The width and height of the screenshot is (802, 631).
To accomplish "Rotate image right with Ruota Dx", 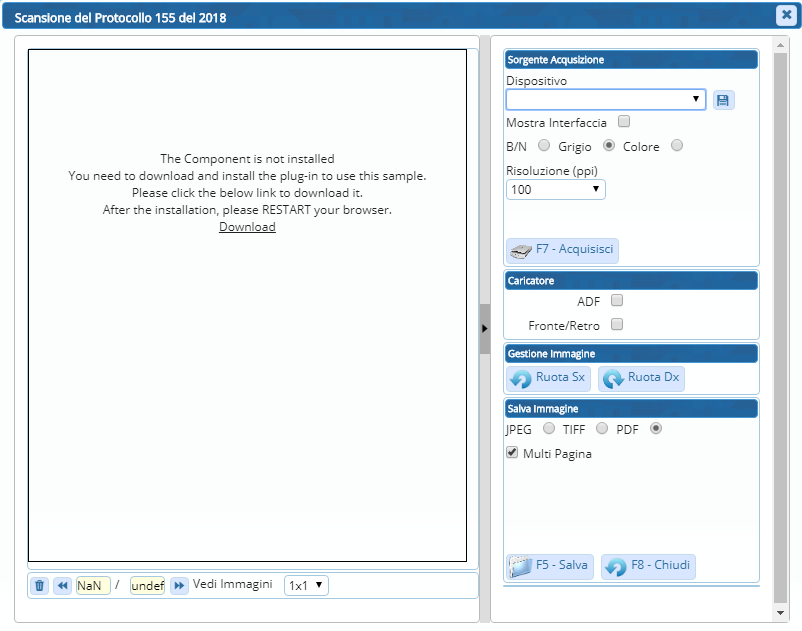I will point(641,378).
